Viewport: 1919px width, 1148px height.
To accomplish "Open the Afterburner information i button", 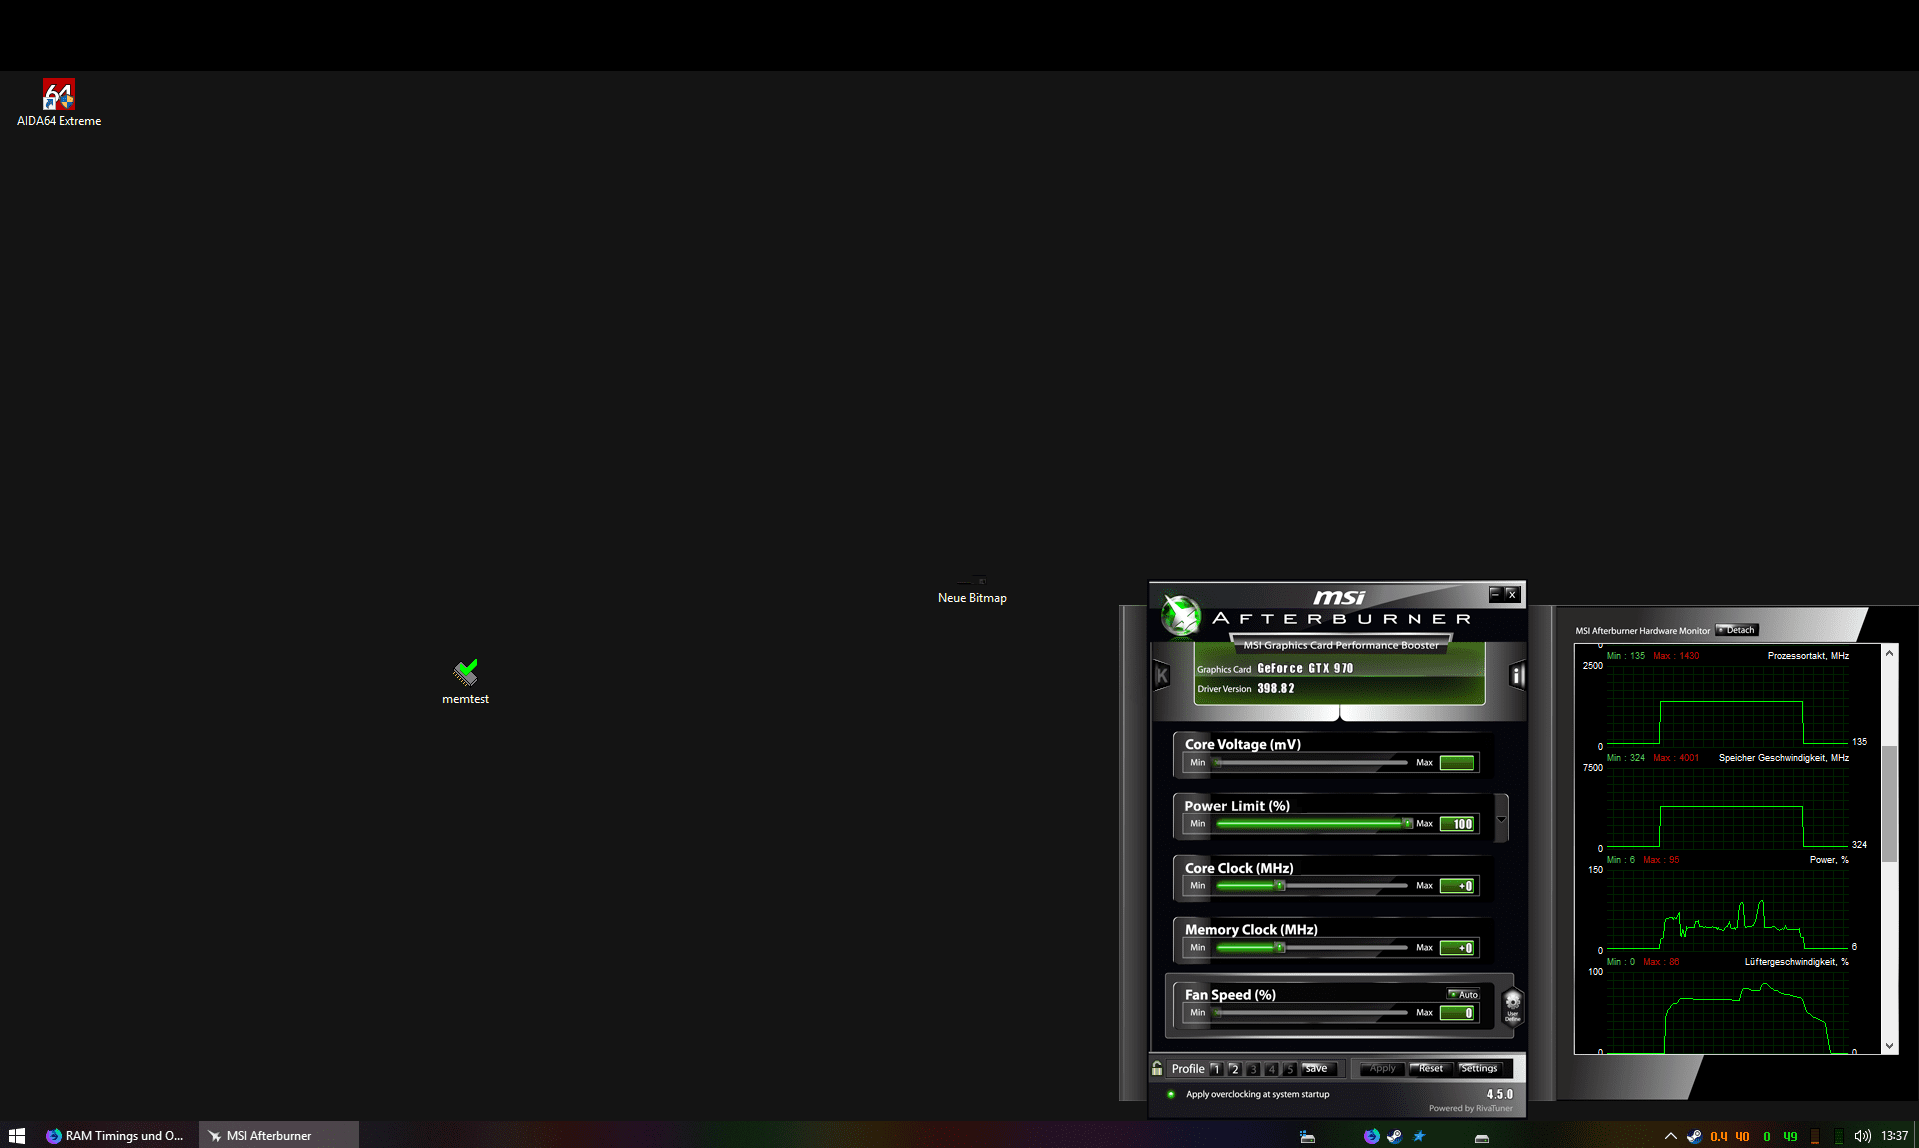I will coord(1517,676).
